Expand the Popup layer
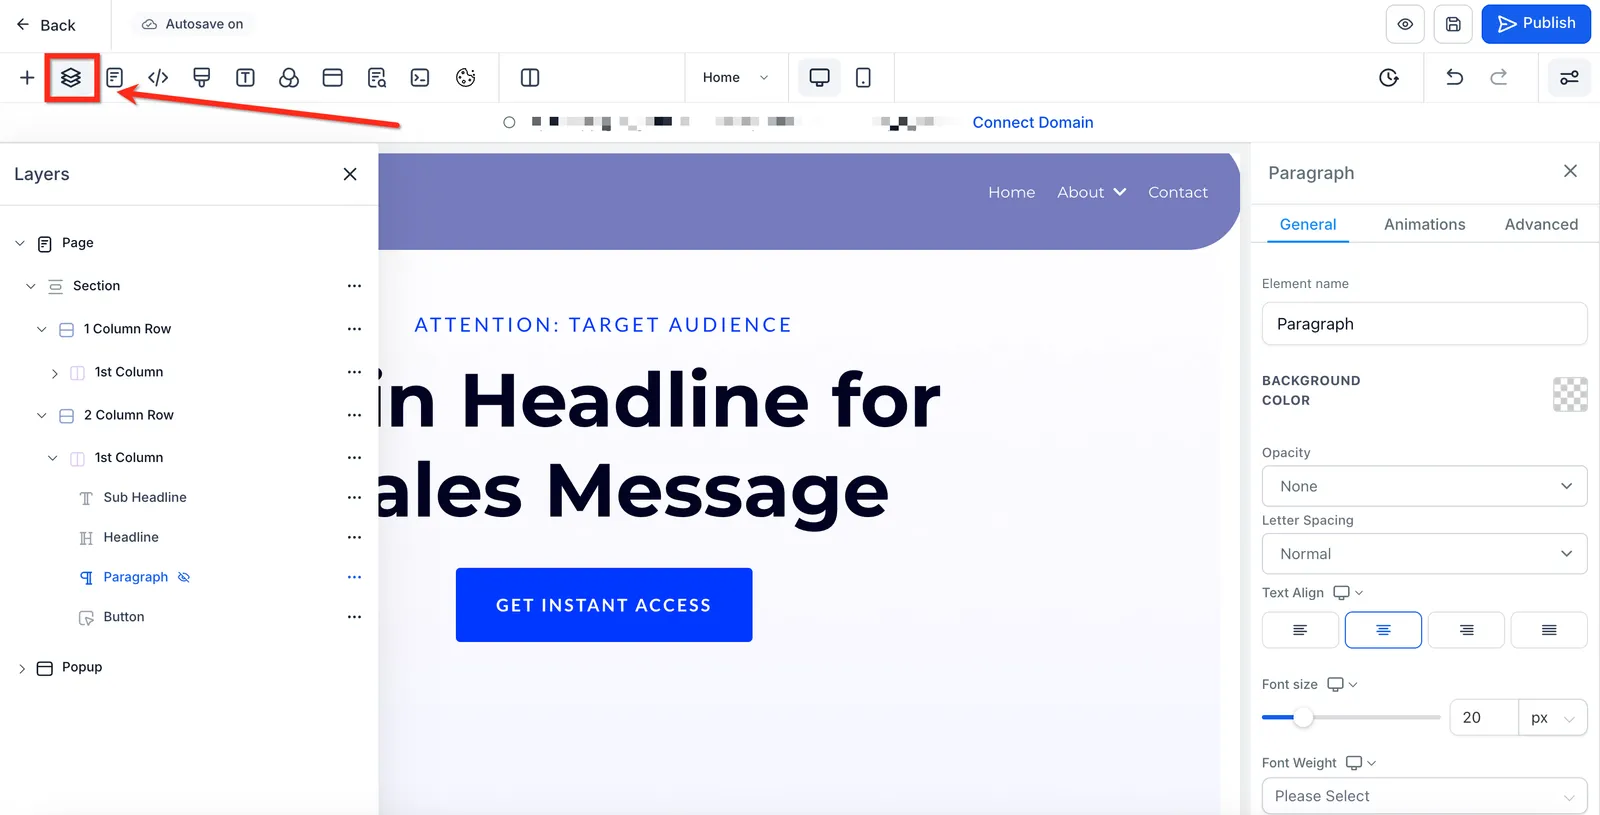 [22, 668]
